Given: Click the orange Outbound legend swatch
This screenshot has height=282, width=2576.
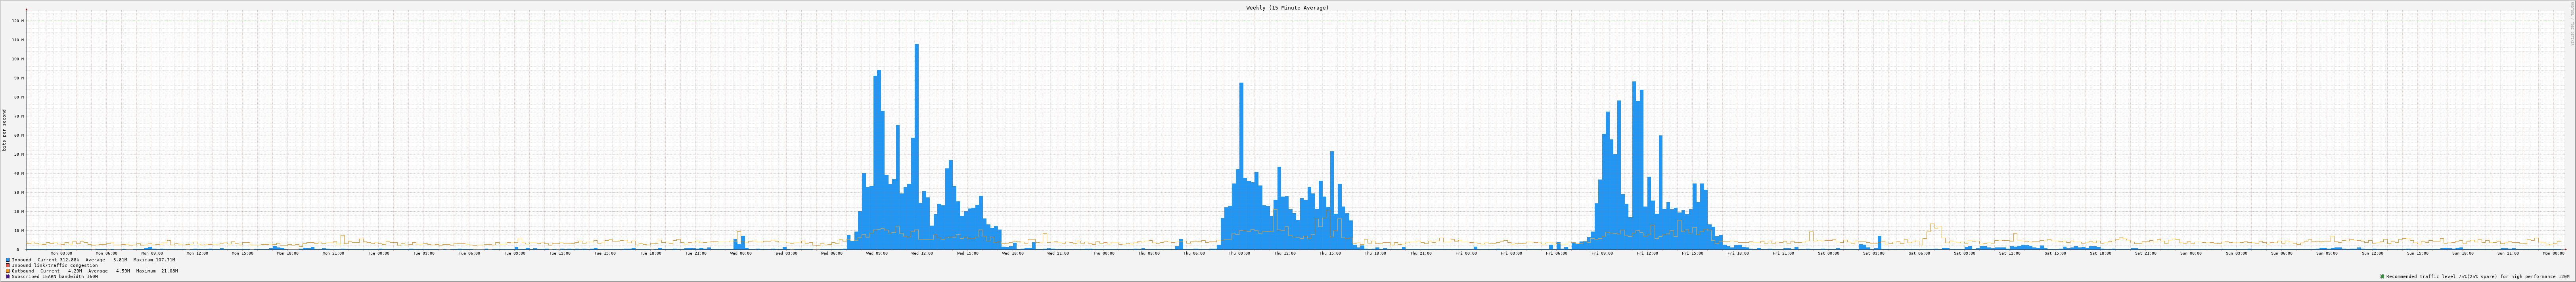Looking at the screenshot, I should [8, 271].
